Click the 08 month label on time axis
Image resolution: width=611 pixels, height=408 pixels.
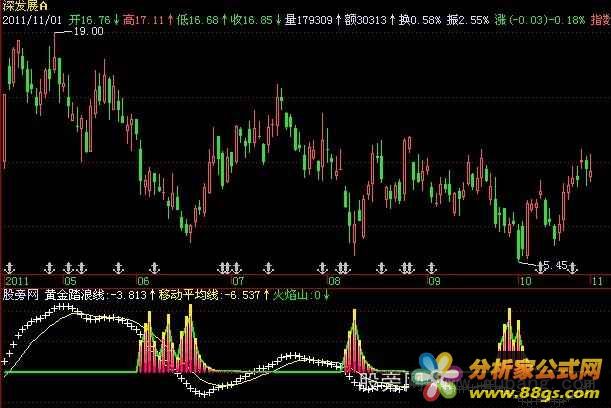click(334, 281)
